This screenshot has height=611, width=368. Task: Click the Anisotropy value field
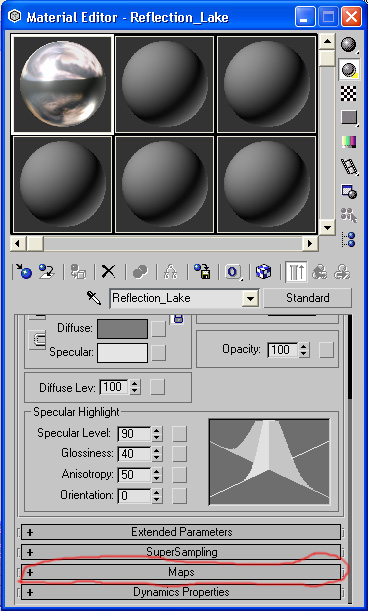point(134,475)
